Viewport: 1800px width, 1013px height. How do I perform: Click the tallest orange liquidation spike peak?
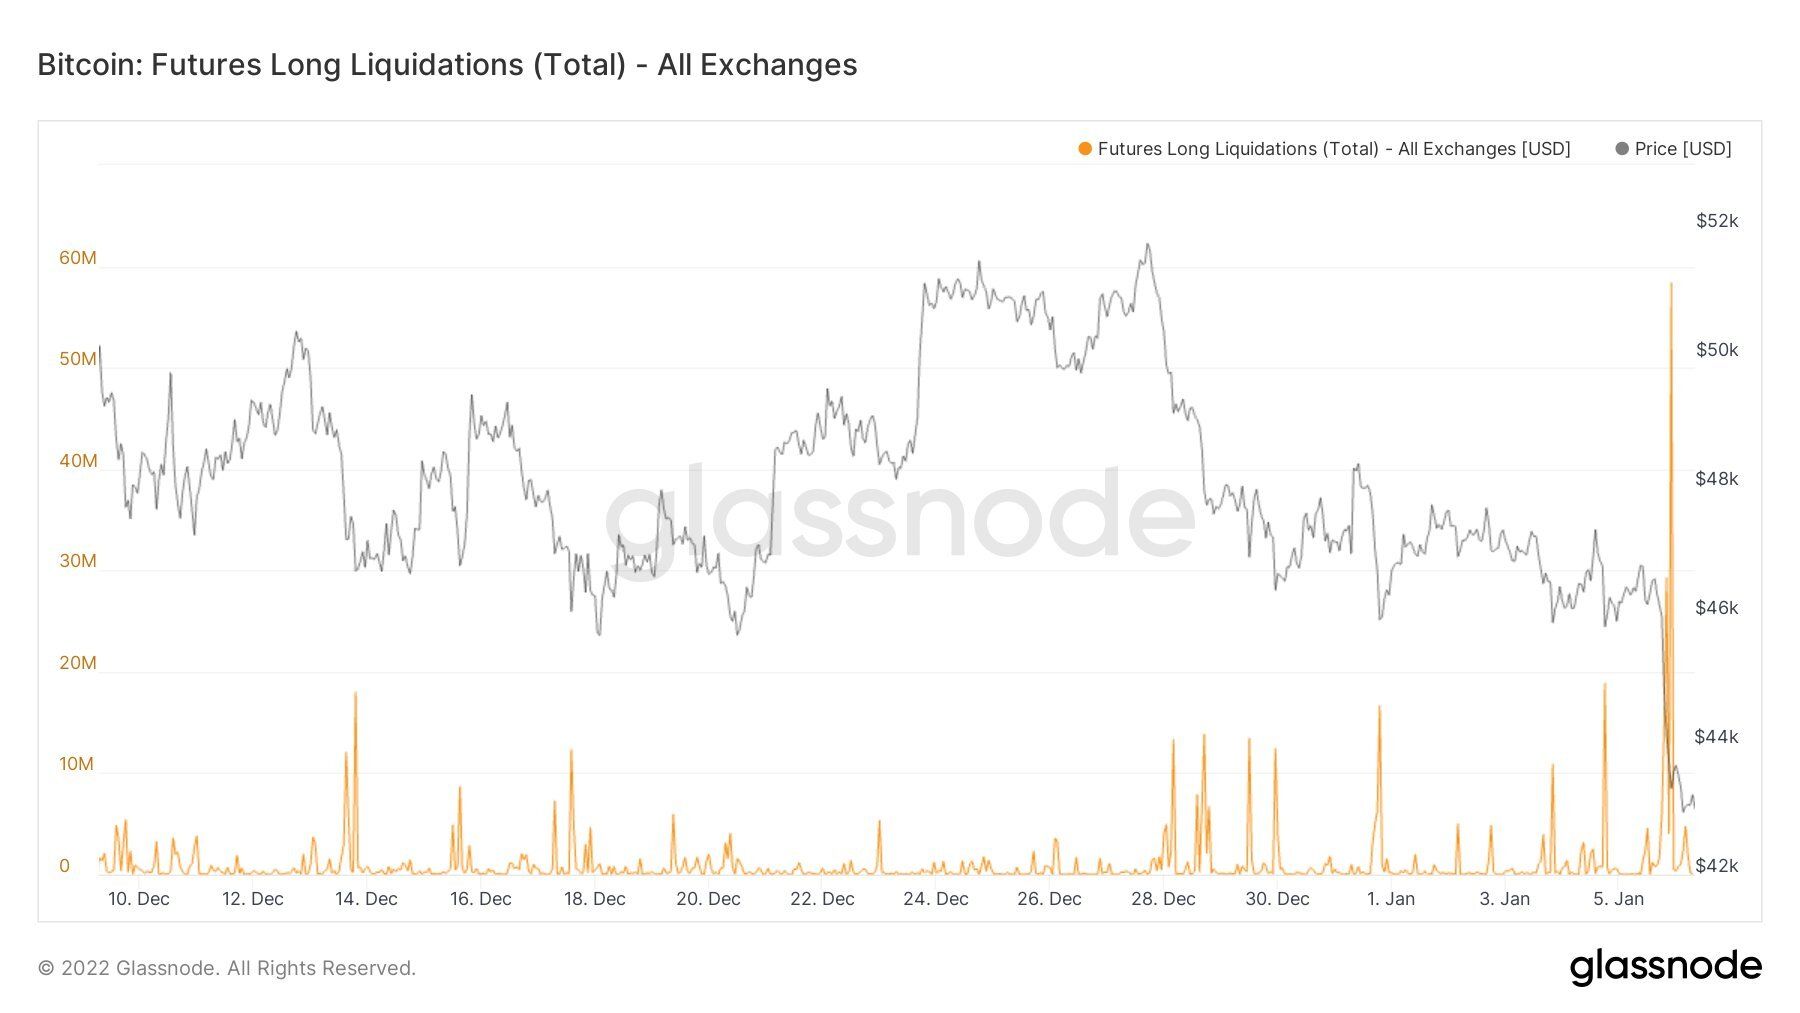click(1671, 285)
